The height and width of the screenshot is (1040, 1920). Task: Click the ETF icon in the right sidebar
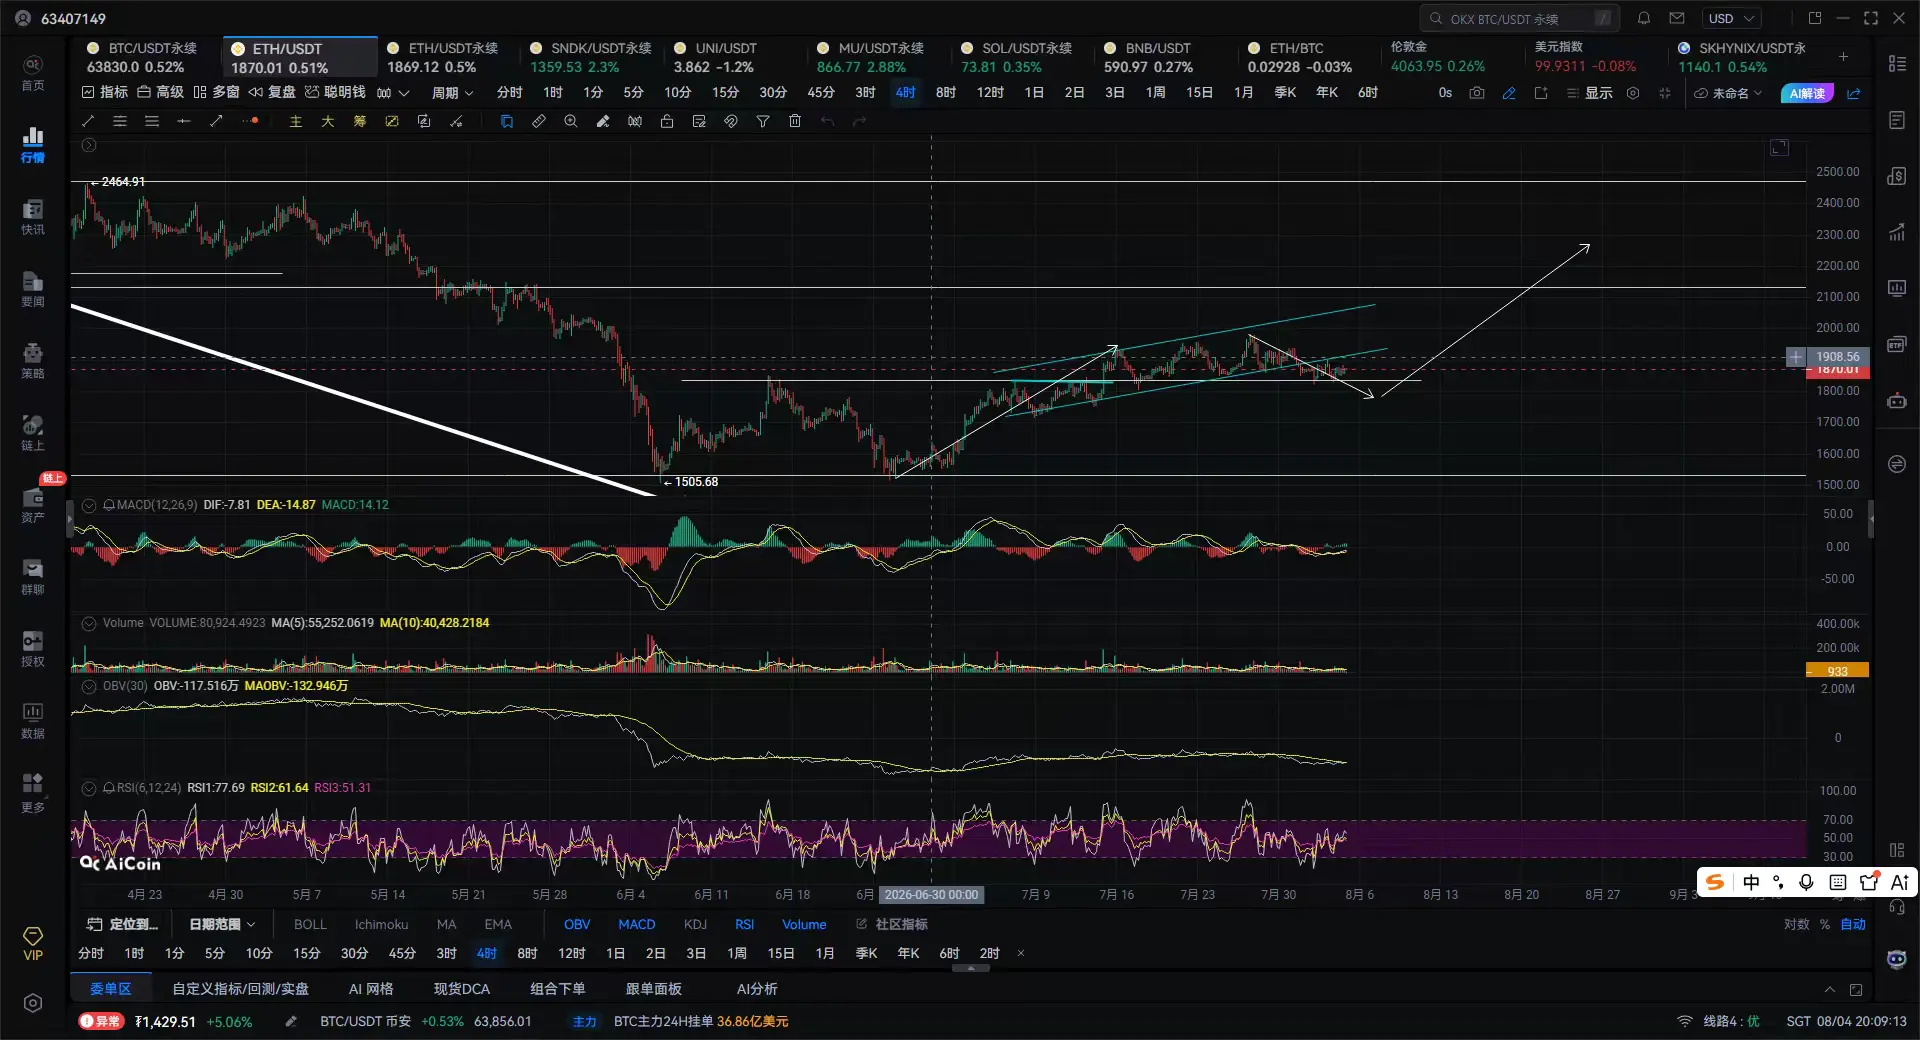pos(1896,345)
